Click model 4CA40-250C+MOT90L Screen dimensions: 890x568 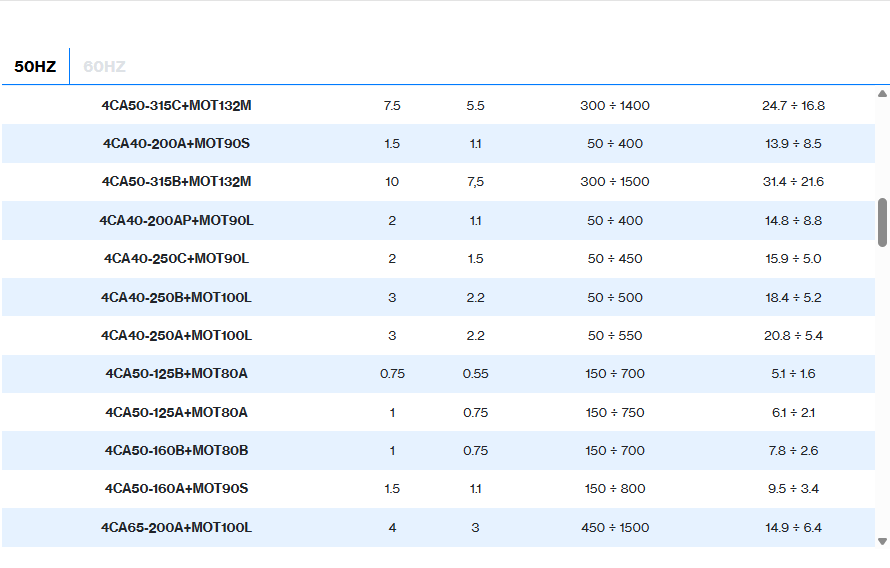point(176,259)
